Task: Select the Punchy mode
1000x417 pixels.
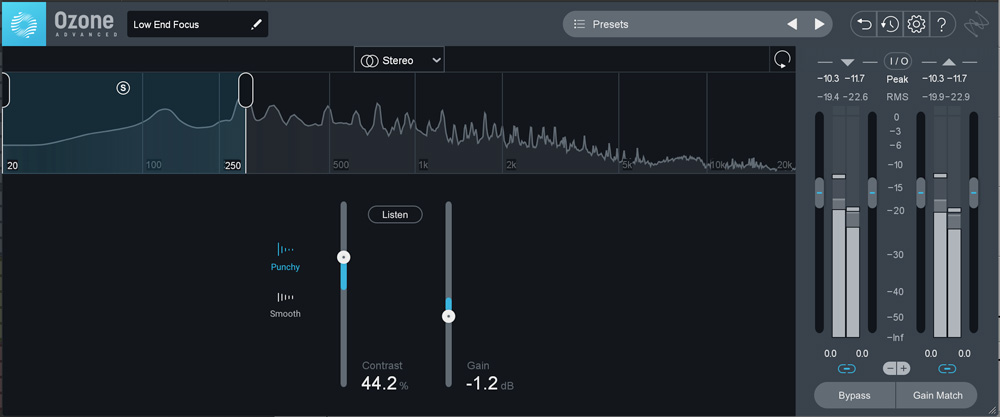Action: (285, 257)
